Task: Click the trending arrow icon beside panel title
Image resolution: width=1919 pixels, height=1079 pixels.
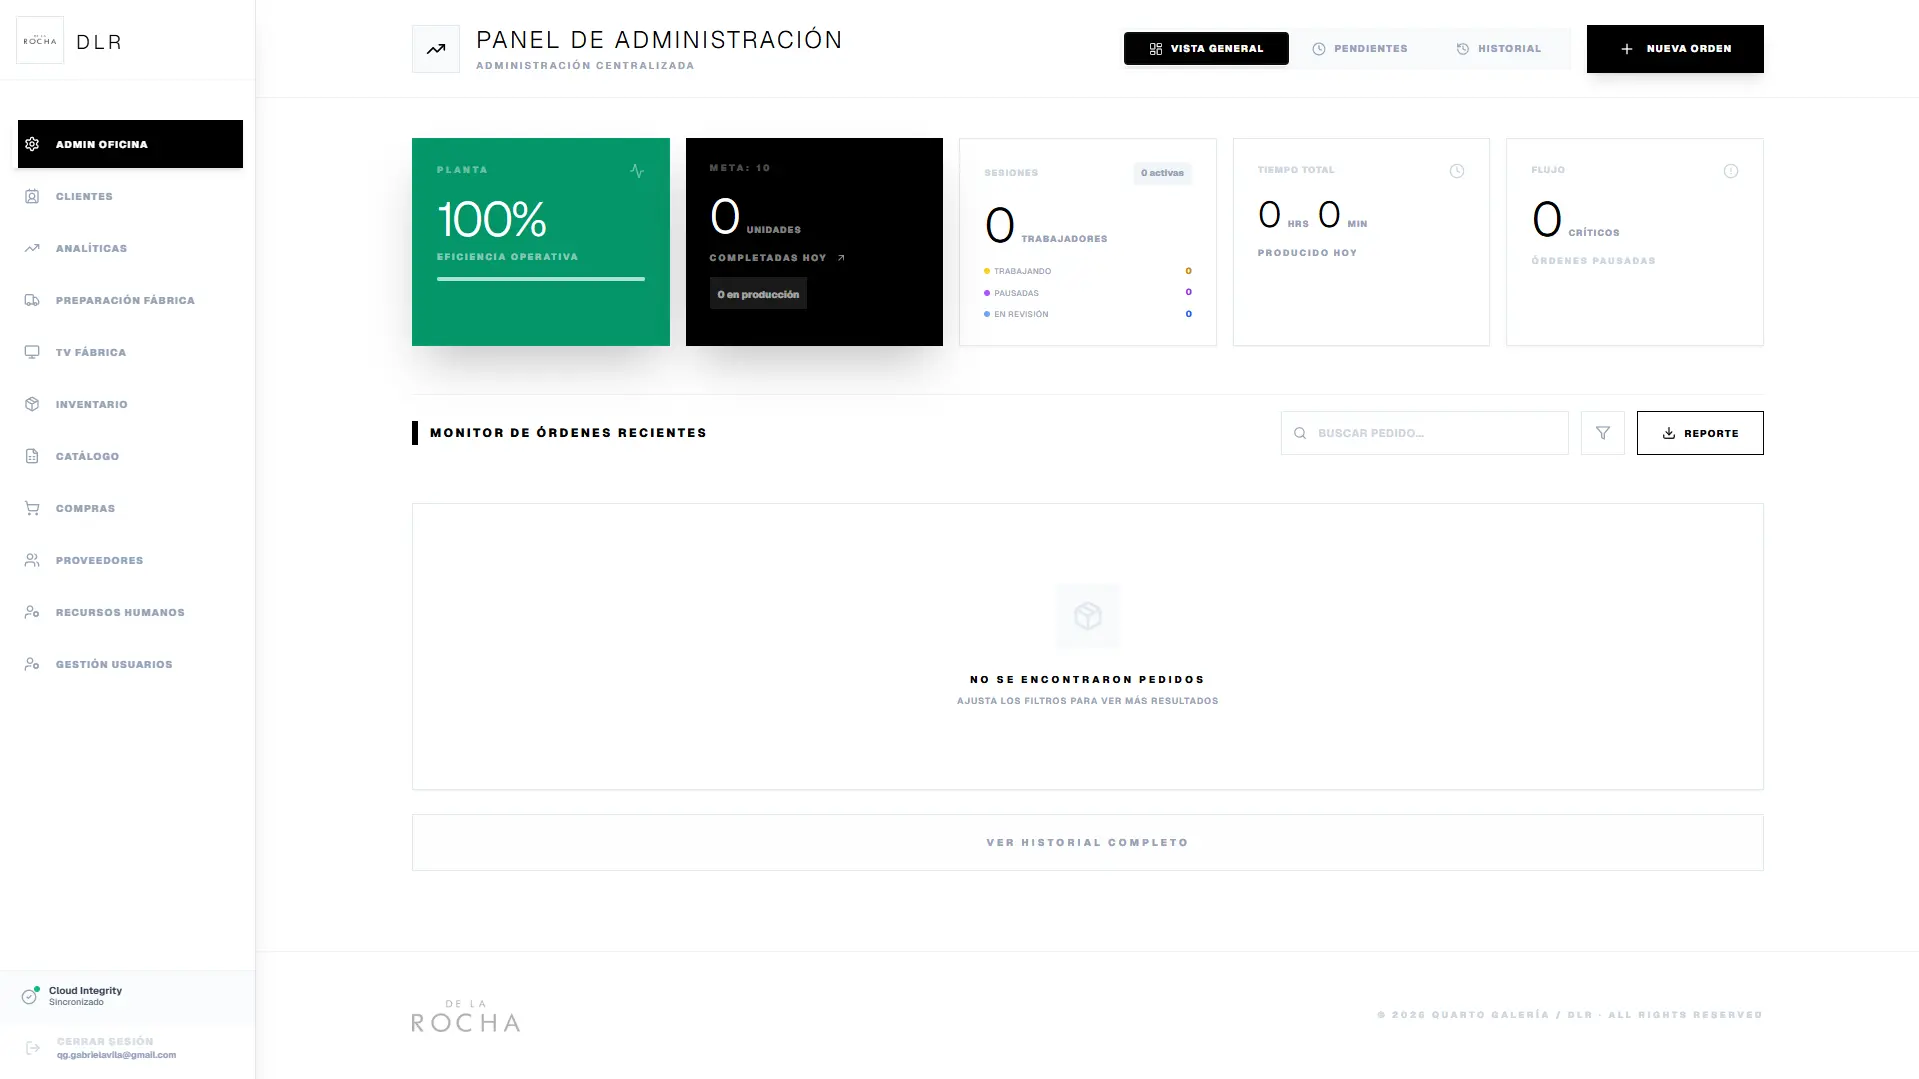Action: (x=436, y=49)
